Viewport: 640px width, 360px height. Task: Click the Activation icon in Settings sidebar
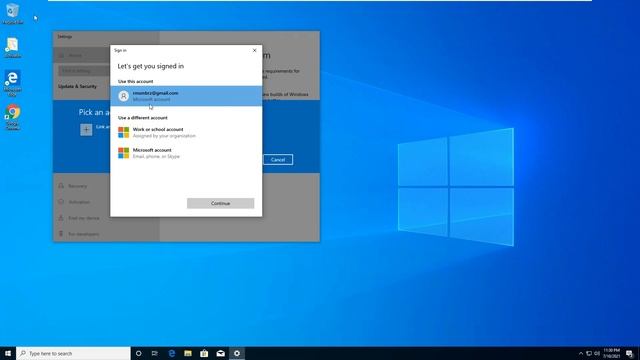61,202
